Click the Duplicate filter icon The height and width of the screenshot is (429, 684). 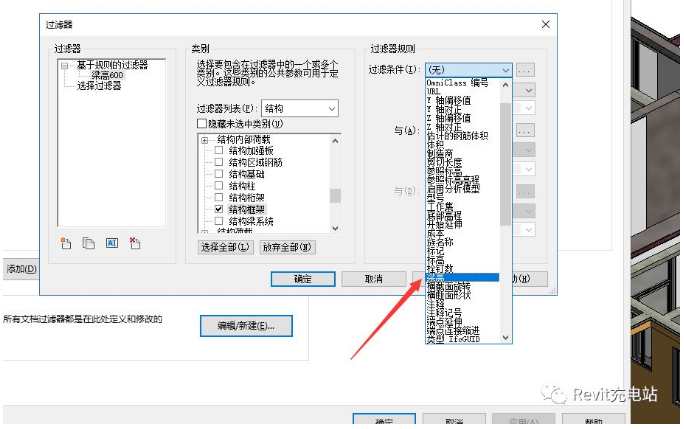89,244
